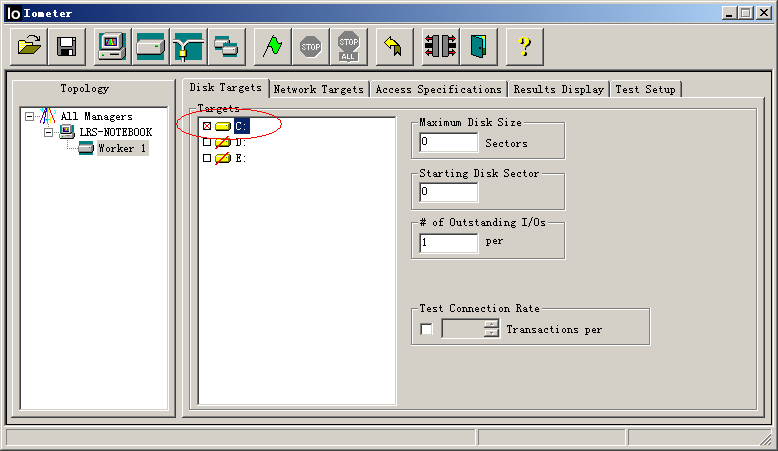This screenshot has width=778, height=451.
Task: Click the Exit door icon in toolbar
Action: [479, 46]
